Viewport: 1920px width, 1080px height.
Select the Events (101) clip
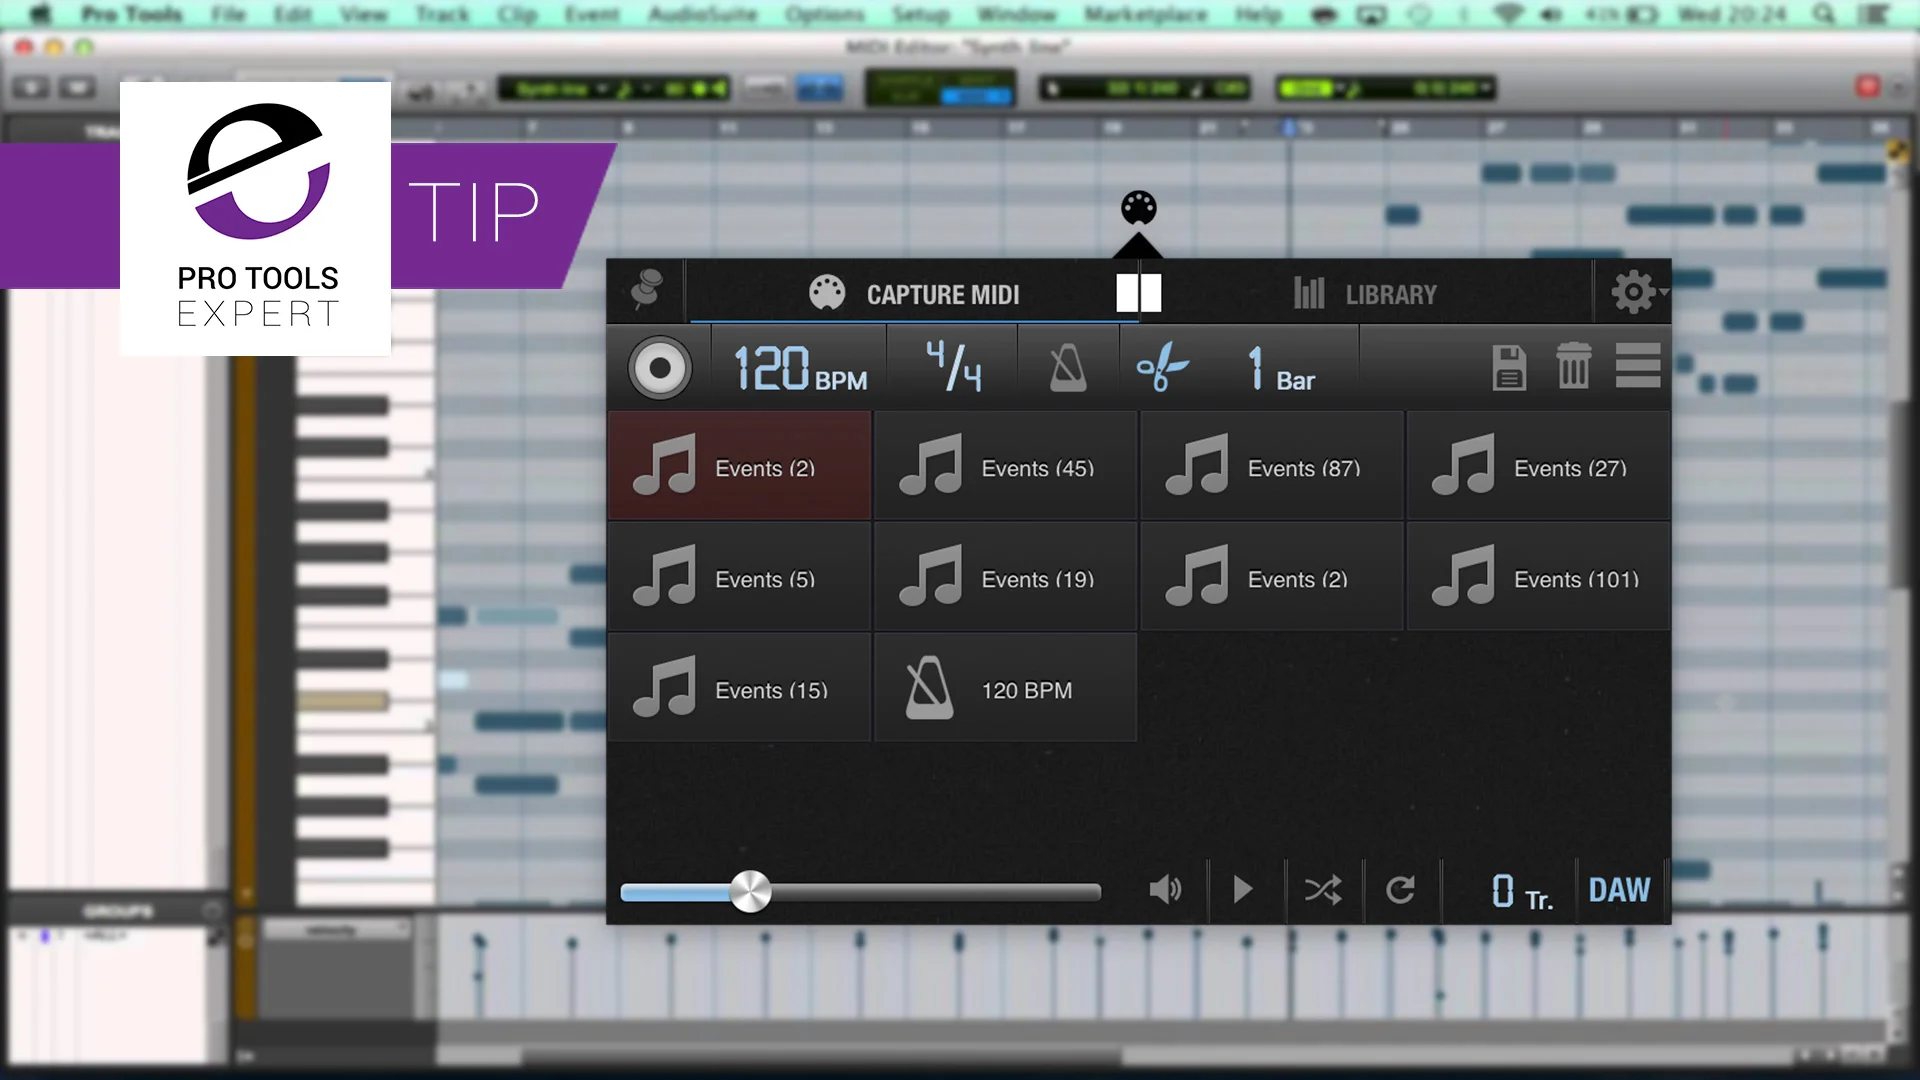tap(1538, 578)
